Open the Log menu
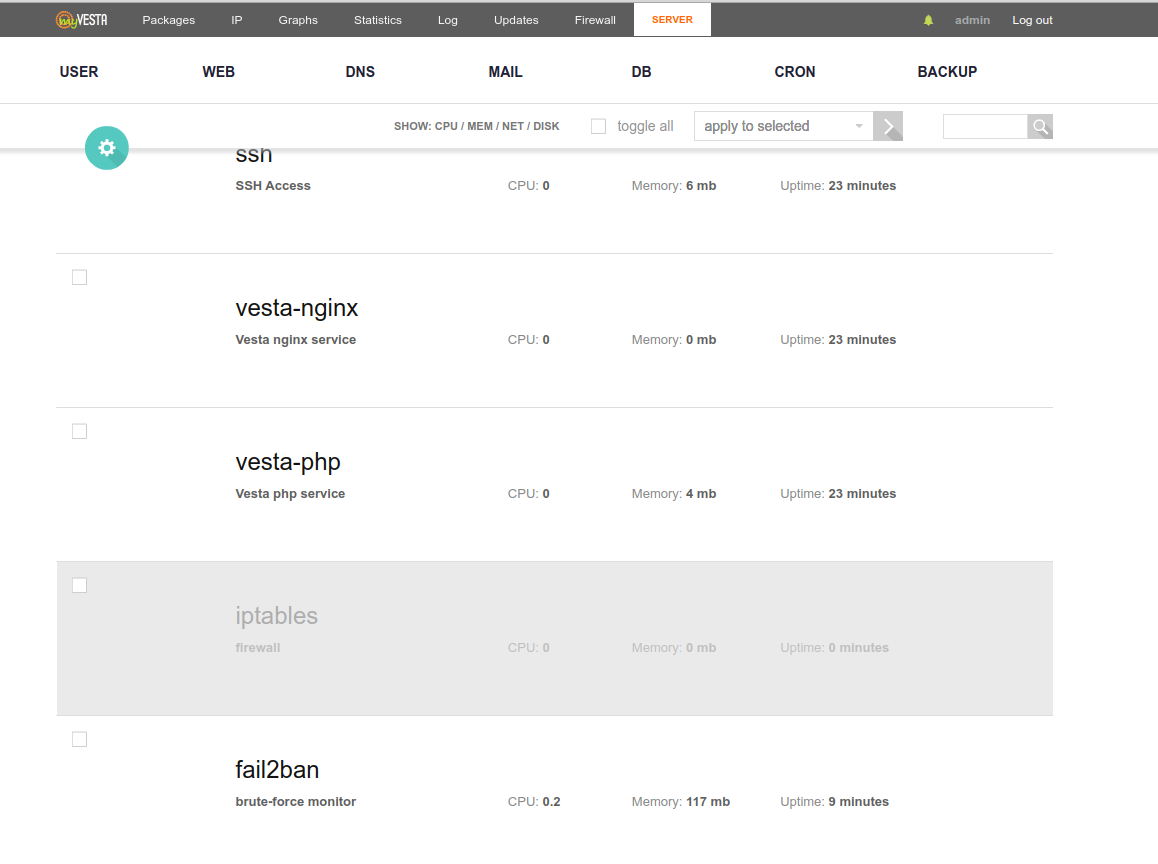Image resolution: width=1158 pixels, height=864 pixels. point(448,20)
